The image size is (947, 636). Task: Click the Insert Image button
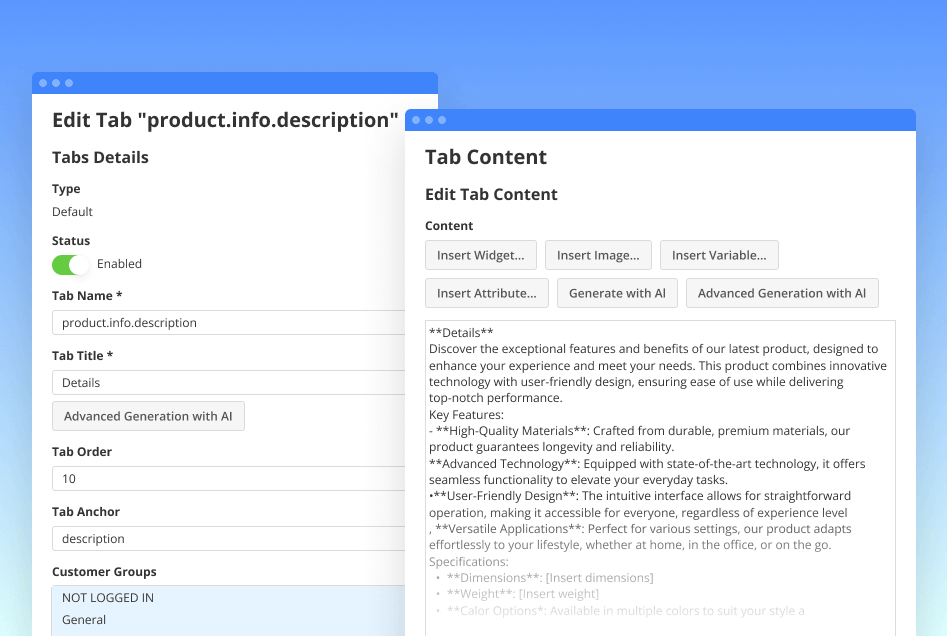[598, 255]
